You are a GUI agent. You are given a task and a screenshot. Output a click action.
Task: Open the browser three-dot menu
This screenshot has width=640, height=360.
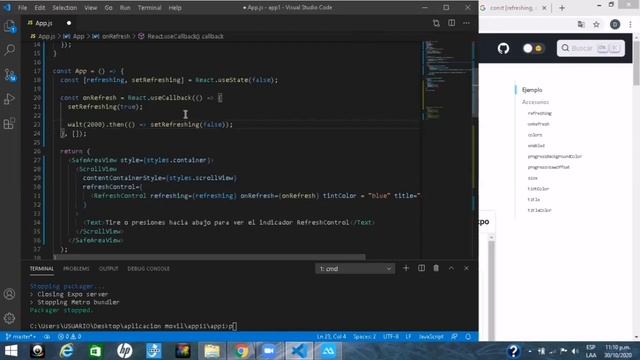click(x=631, y=24)
